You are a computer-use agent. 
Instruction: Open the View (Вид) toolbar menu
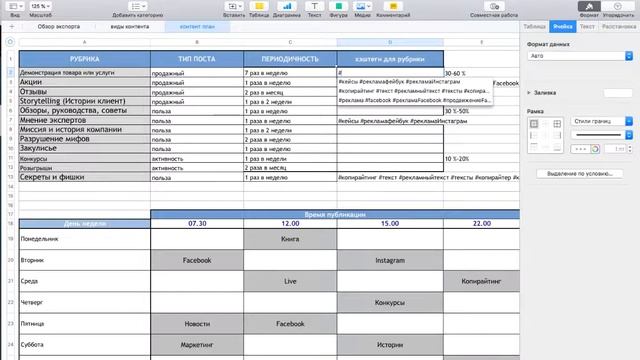16,7
